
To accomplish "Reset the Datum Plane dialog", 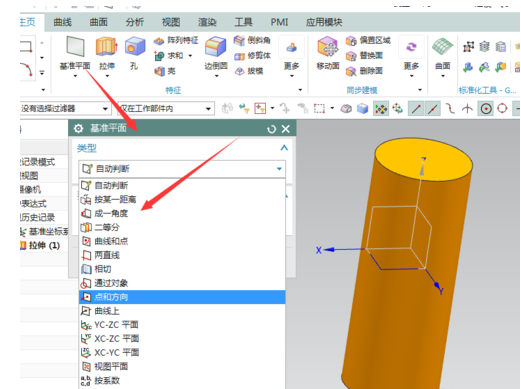I will [x=272, y=129].
